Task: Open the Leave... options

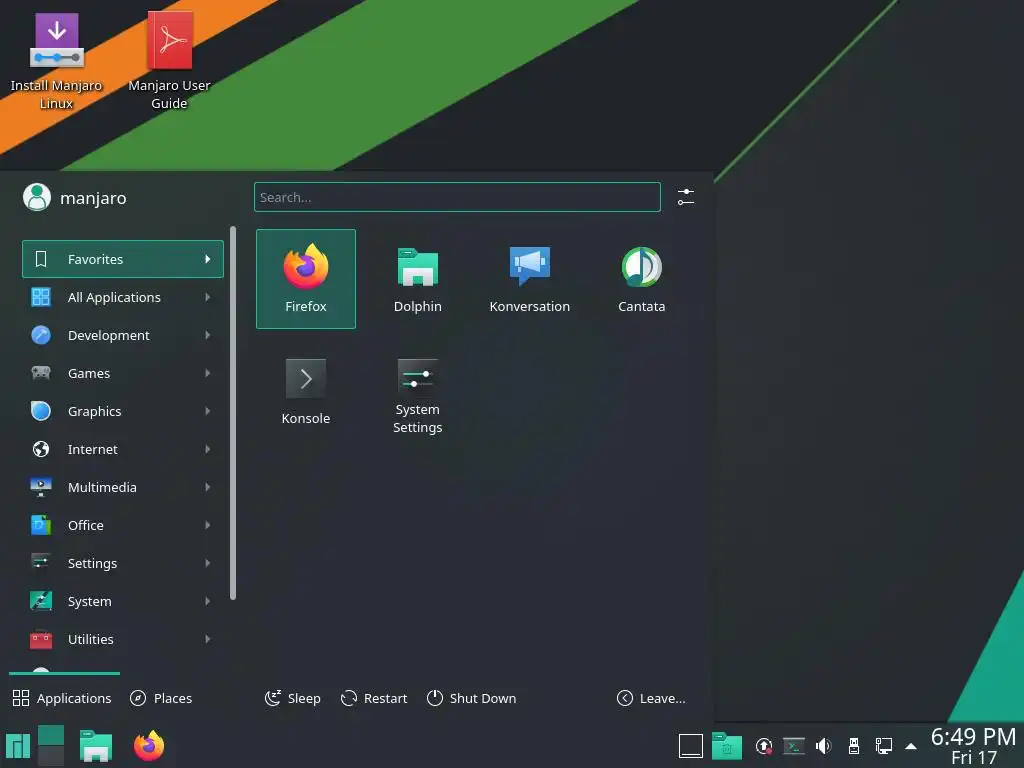Action: coord(651,698)
